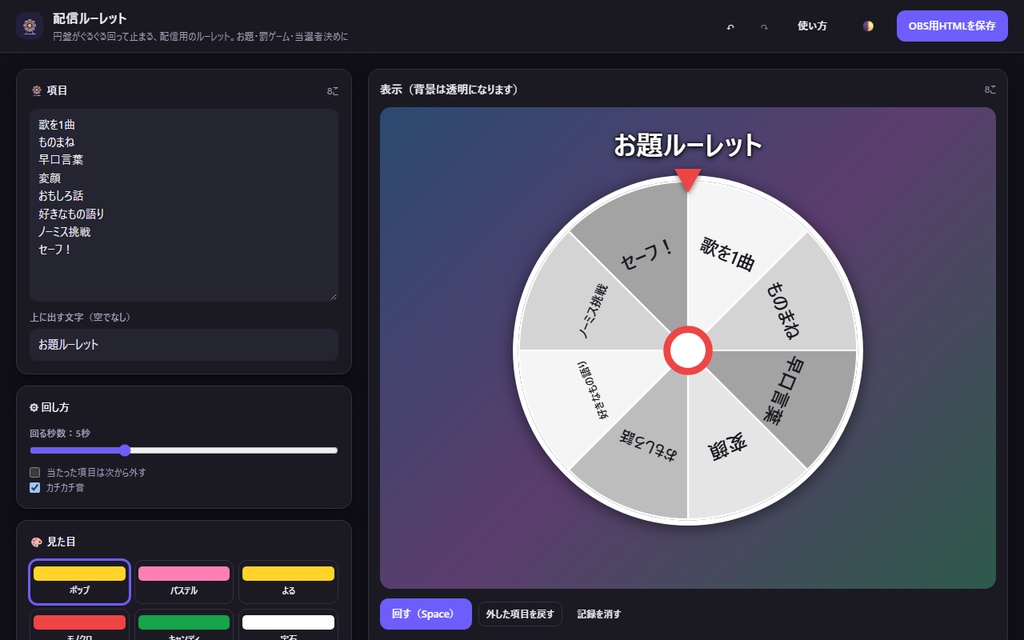Click the wheel icon beside 項目 heading

coord(37,90)
